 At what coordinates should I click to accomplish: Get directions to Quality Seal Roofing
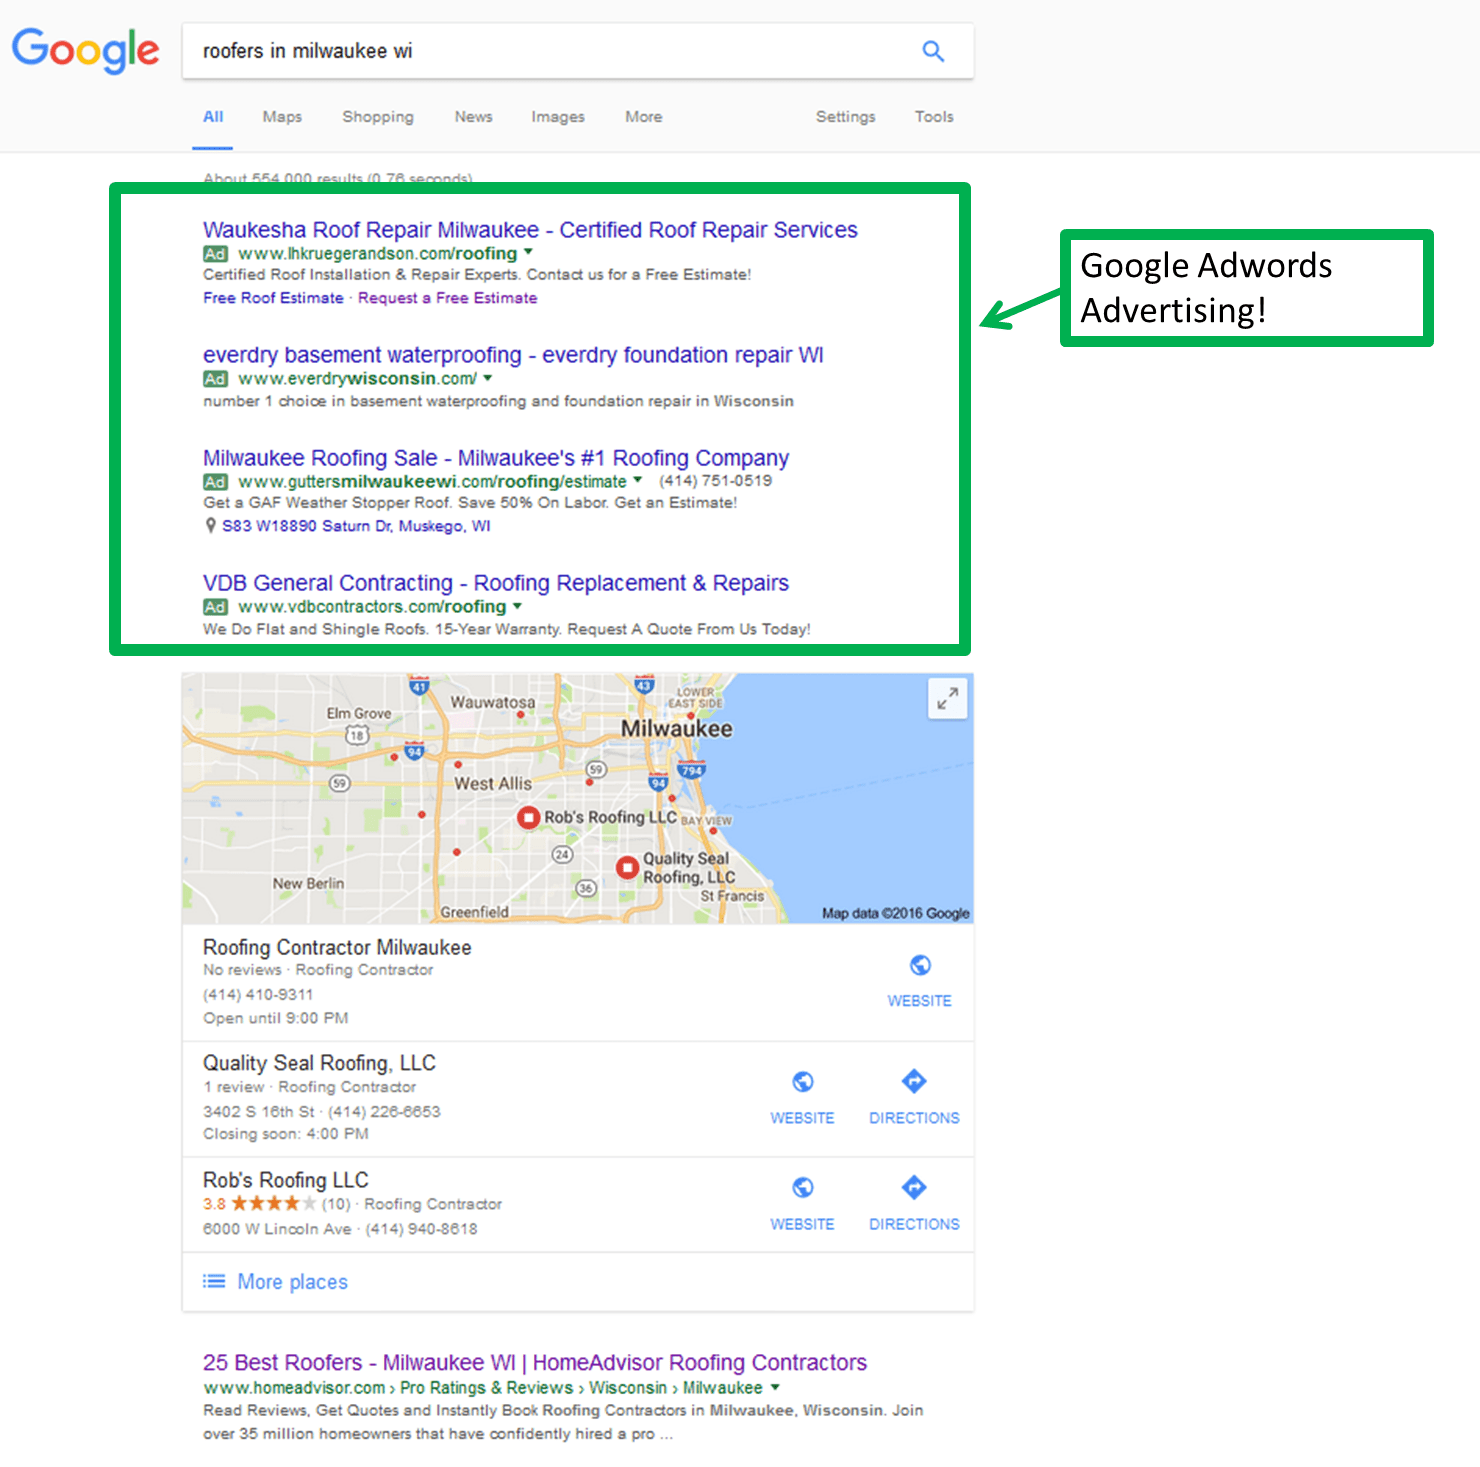[913, 1082]
